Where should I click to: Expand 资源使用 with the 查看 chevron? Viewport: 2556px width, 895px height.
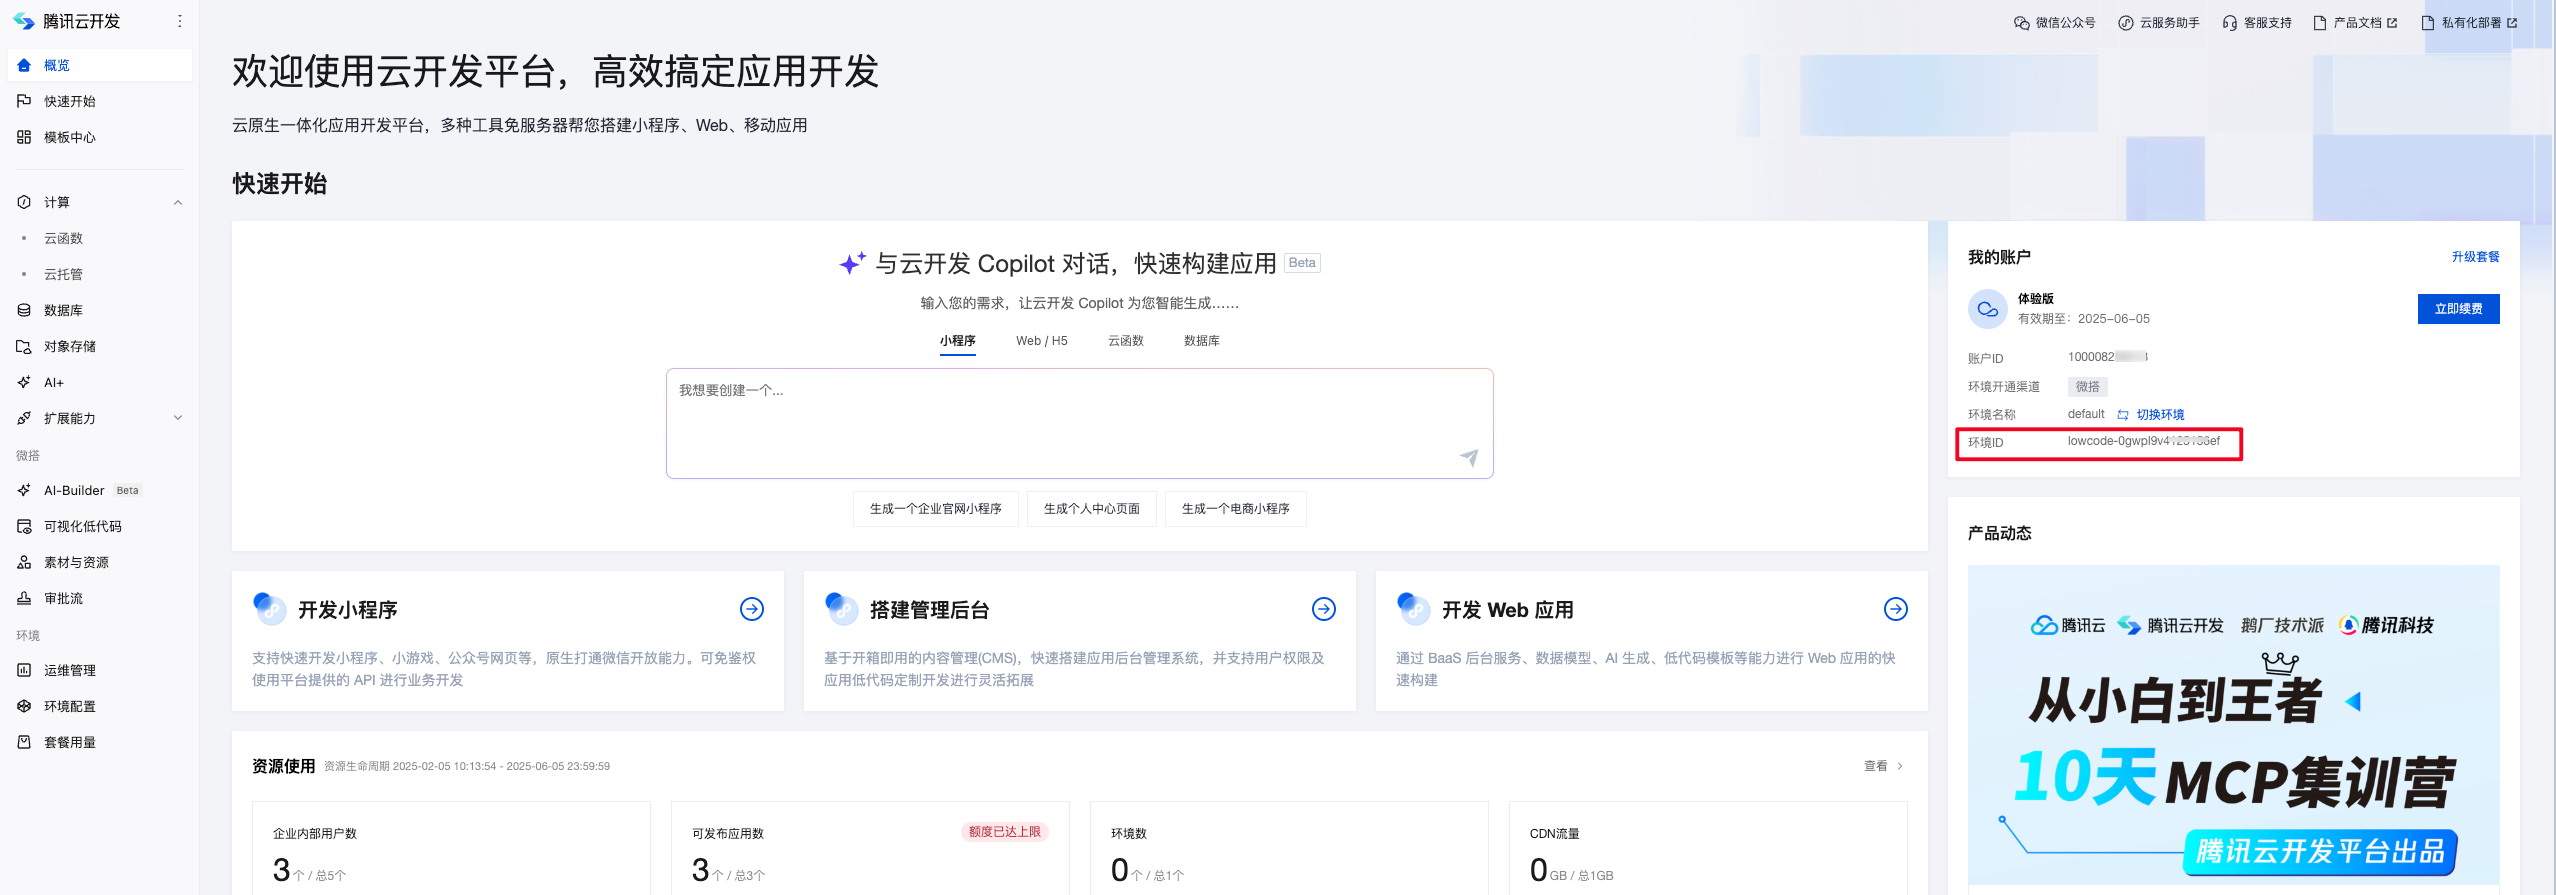coord(1900,766)
